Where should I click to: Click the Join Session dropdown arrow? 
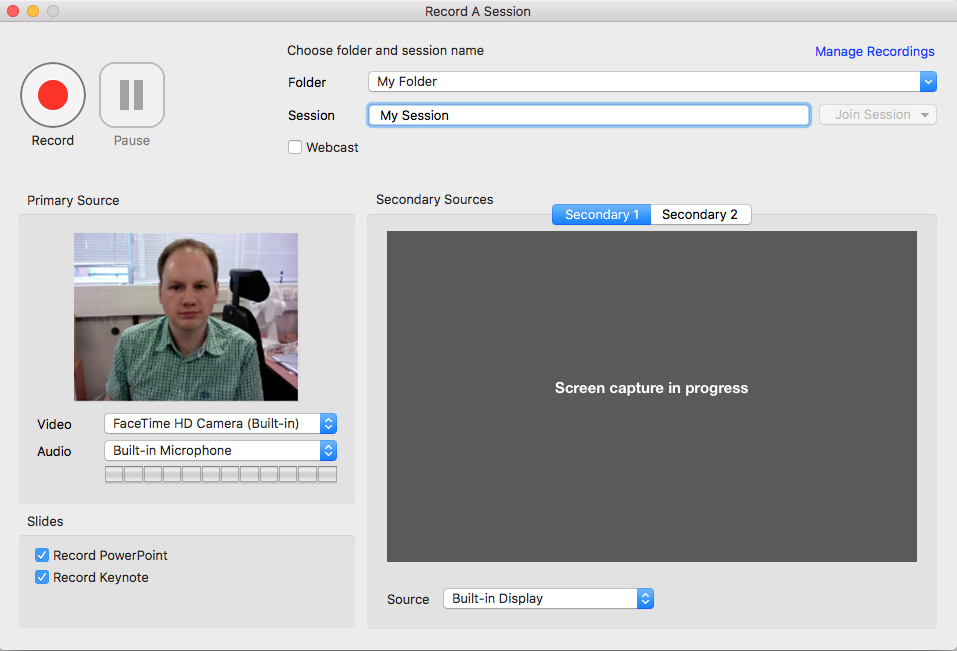(x=925, y=115)
